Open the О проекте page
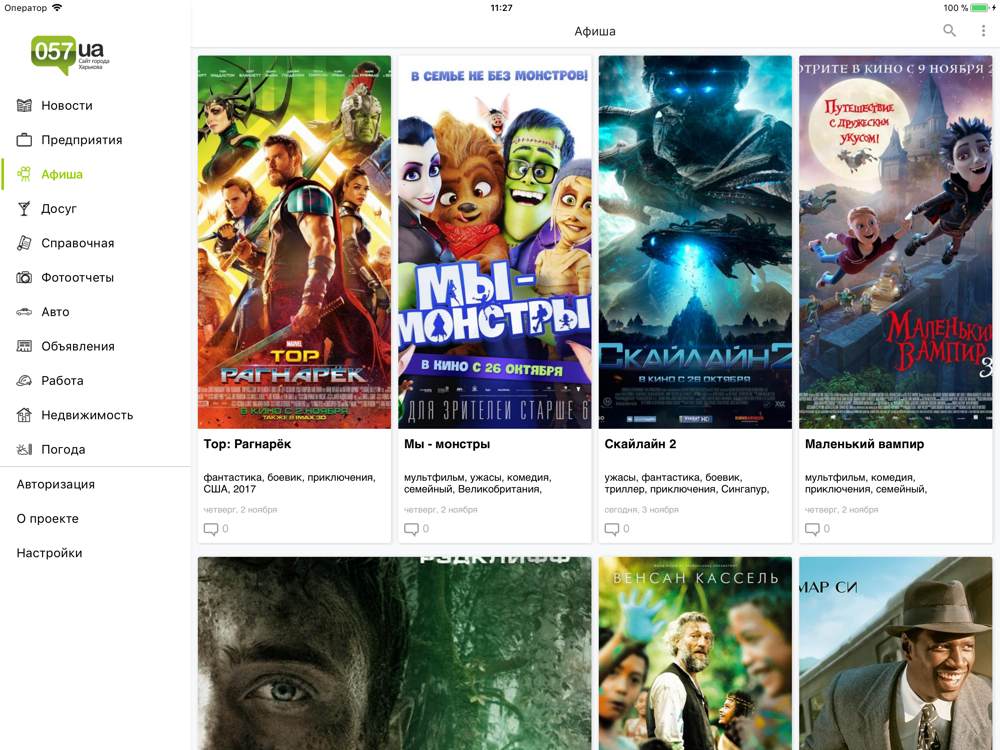1000x750 pixels. pos(48,518)
